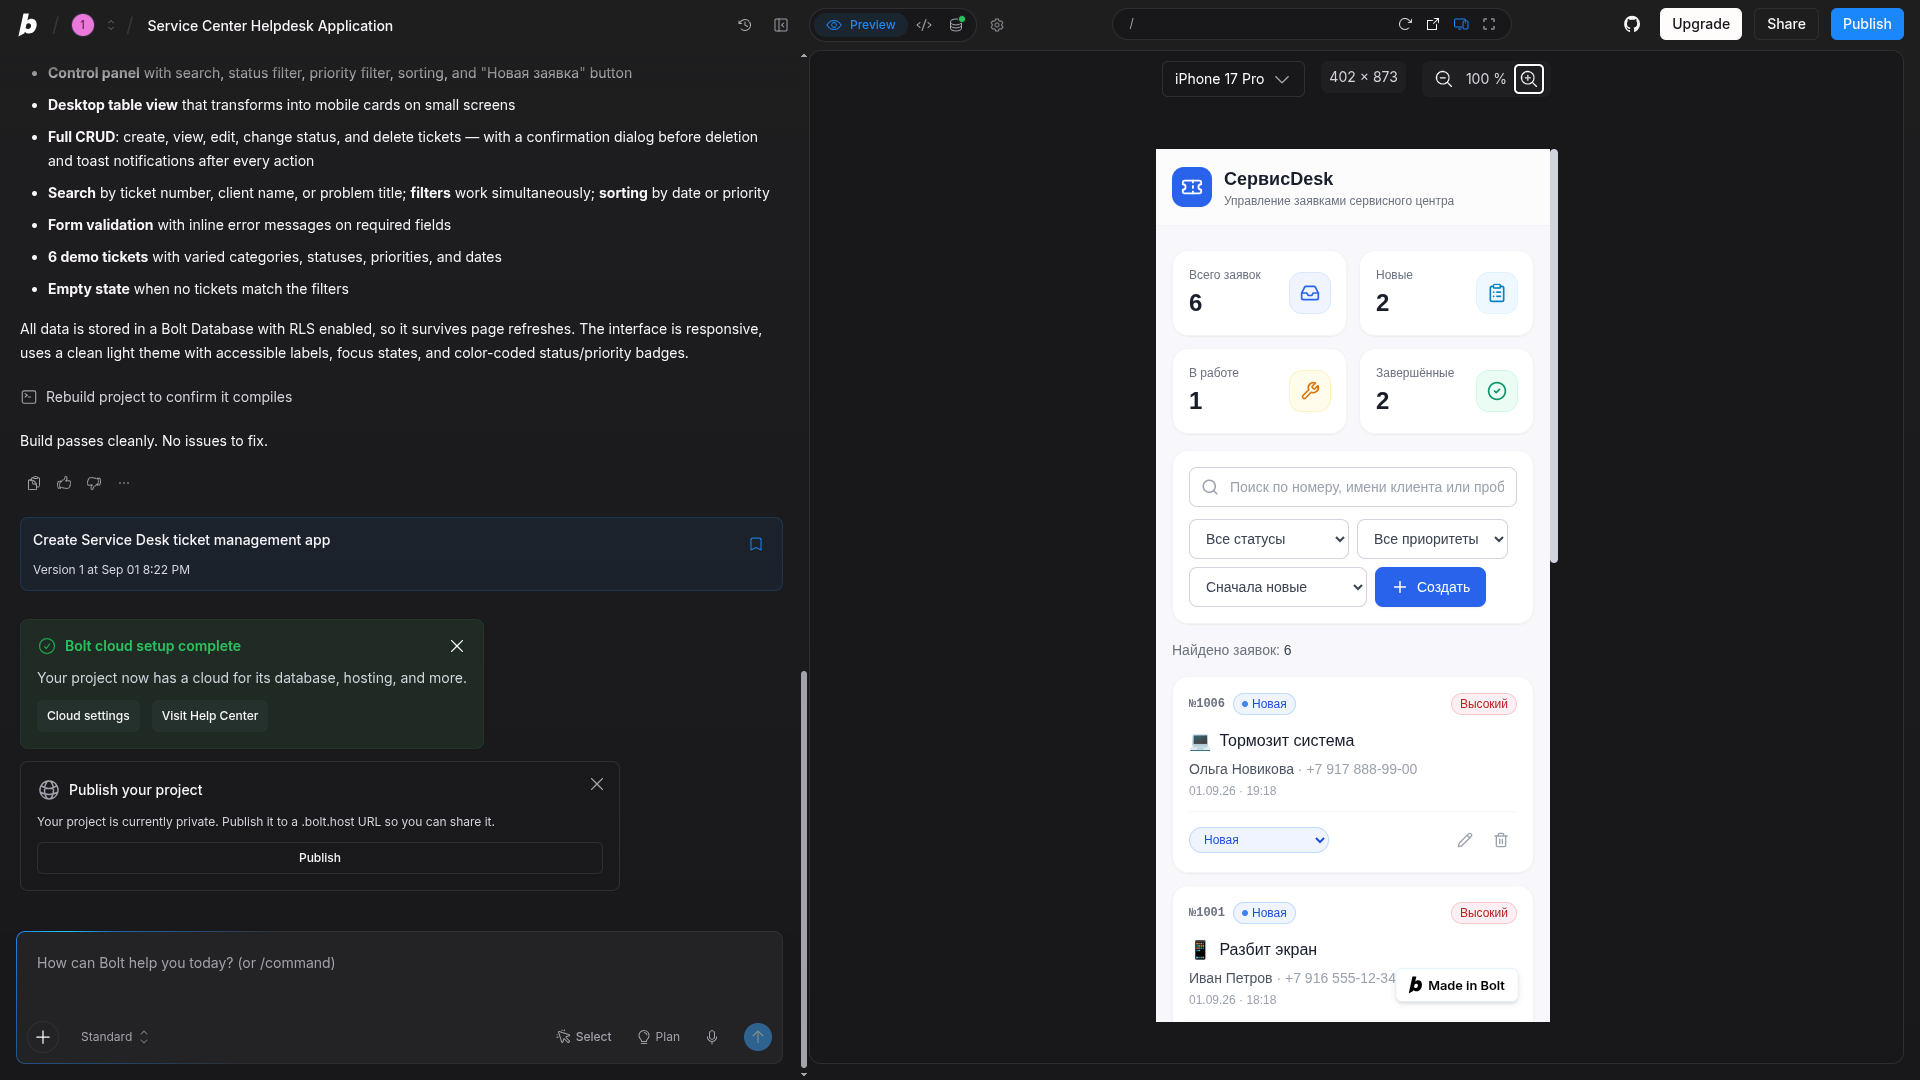Click the Завершённые checkmark icon
The height and width of the screenshot is (1080, 1920).
tap(1497, 391)
